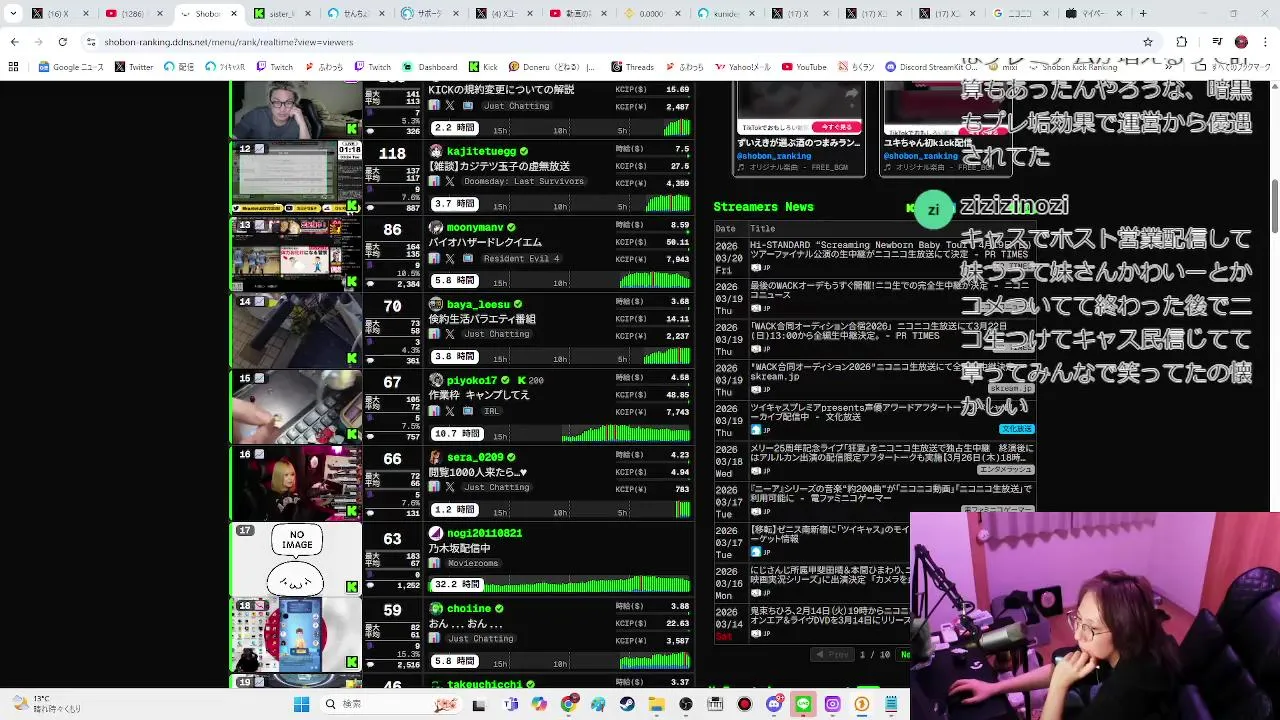Screen dimensions: 1280x720
Task: Open the piyoko17 channel link
Action: [x=472, y=380]
